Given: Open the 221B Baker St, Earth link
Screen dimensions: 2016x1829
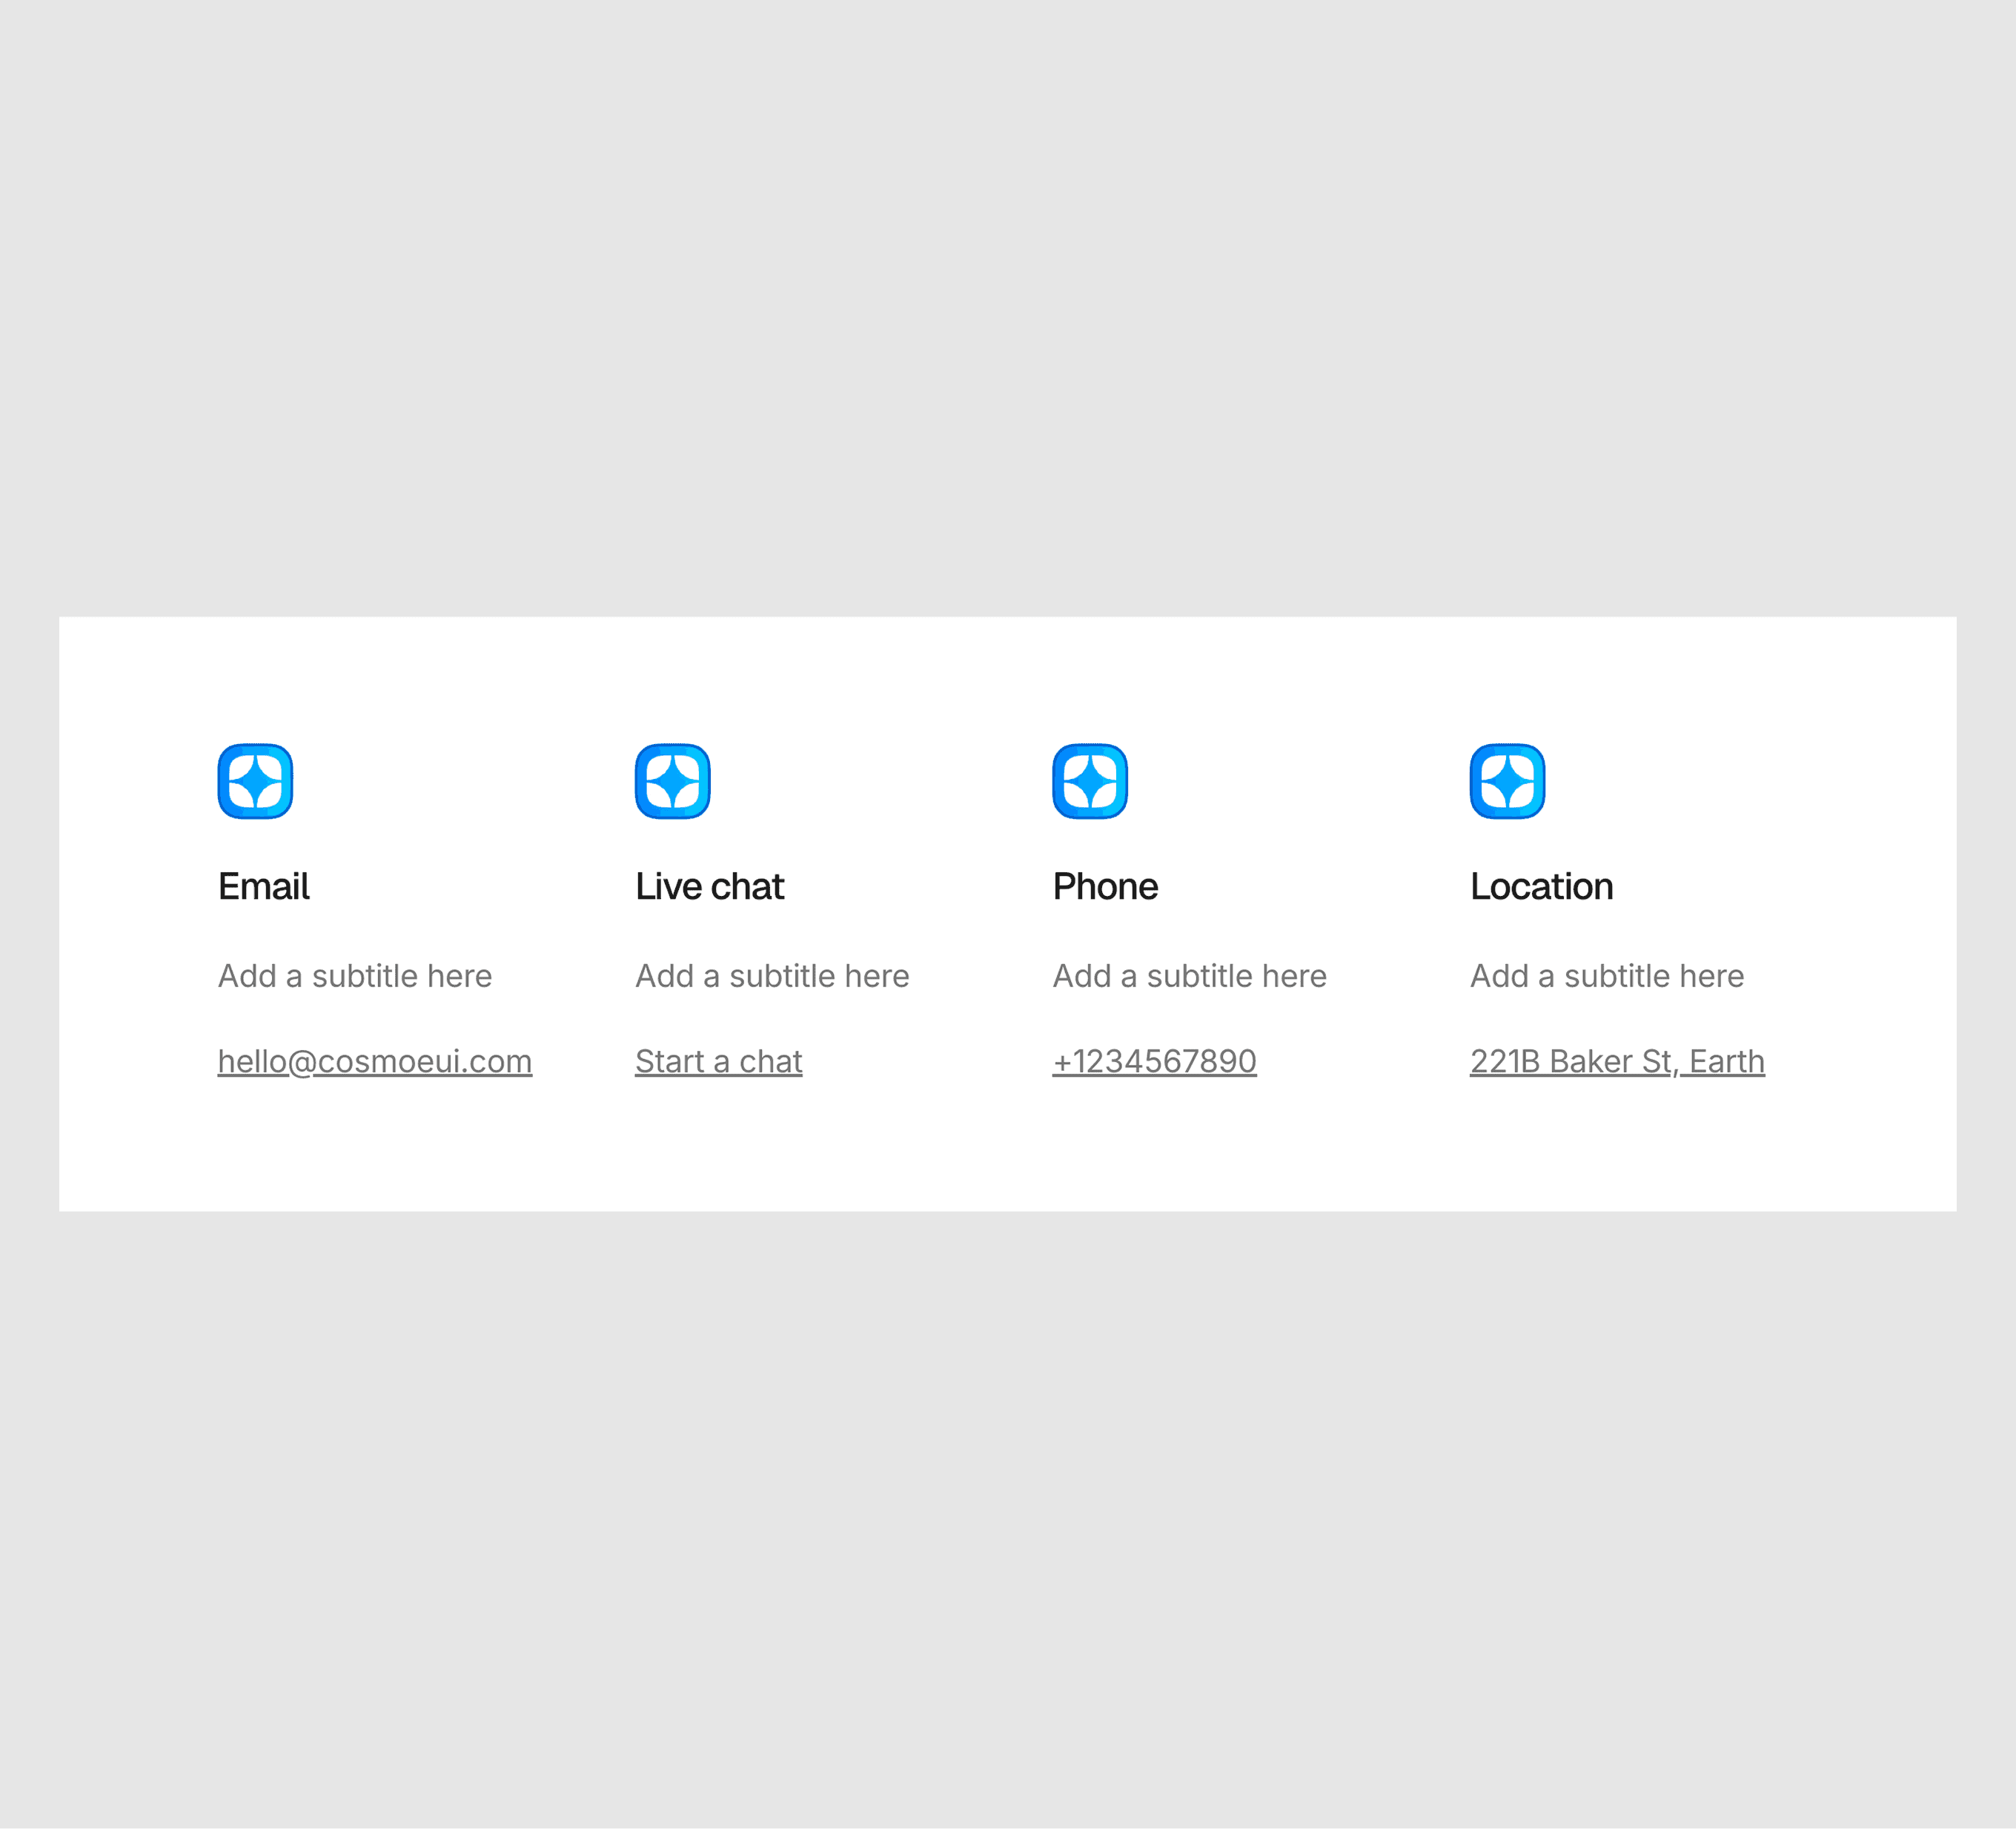Looking at the screenshot, I should 1617,1061.
